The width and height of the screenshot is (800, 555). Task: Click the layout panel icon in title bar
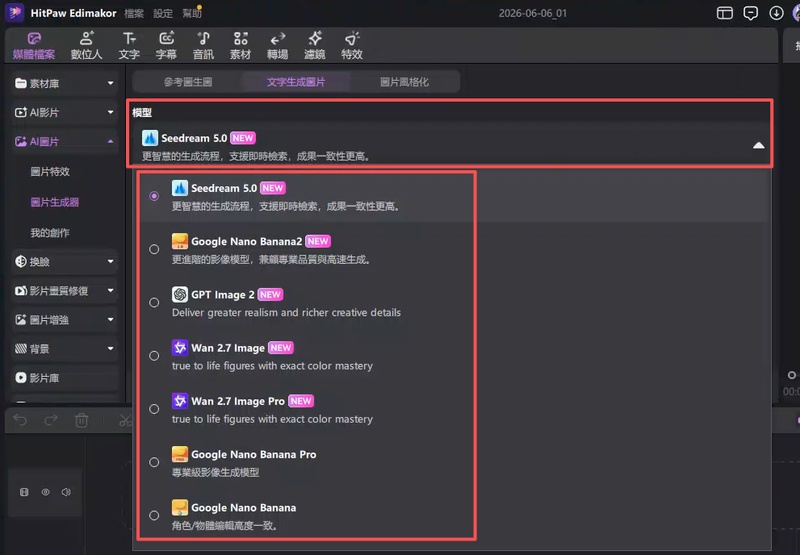pos(724,13)
